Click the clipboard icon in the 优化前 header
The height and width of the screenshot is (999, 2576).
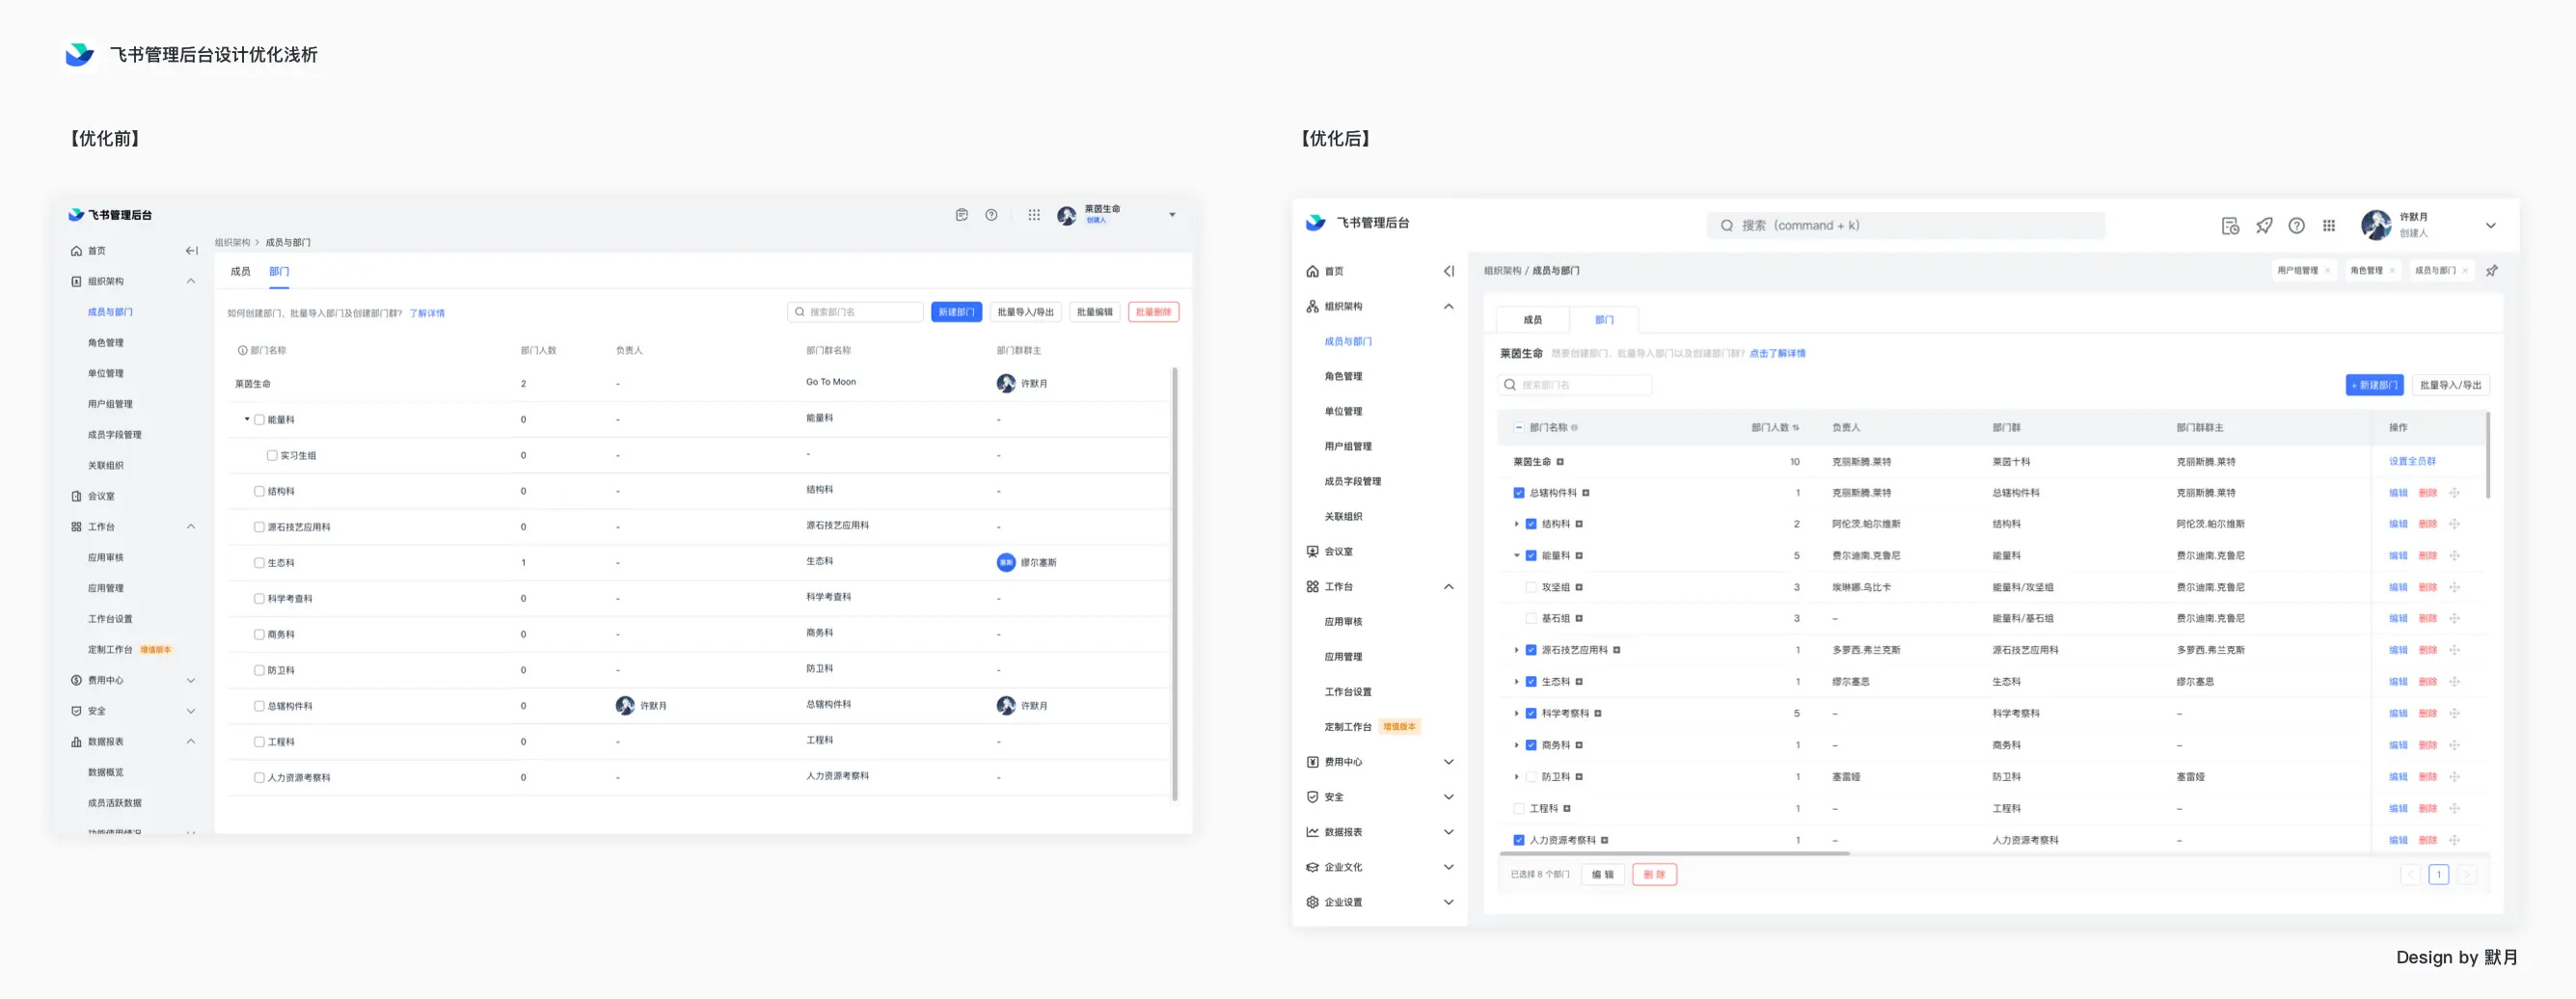pos(961,214)
